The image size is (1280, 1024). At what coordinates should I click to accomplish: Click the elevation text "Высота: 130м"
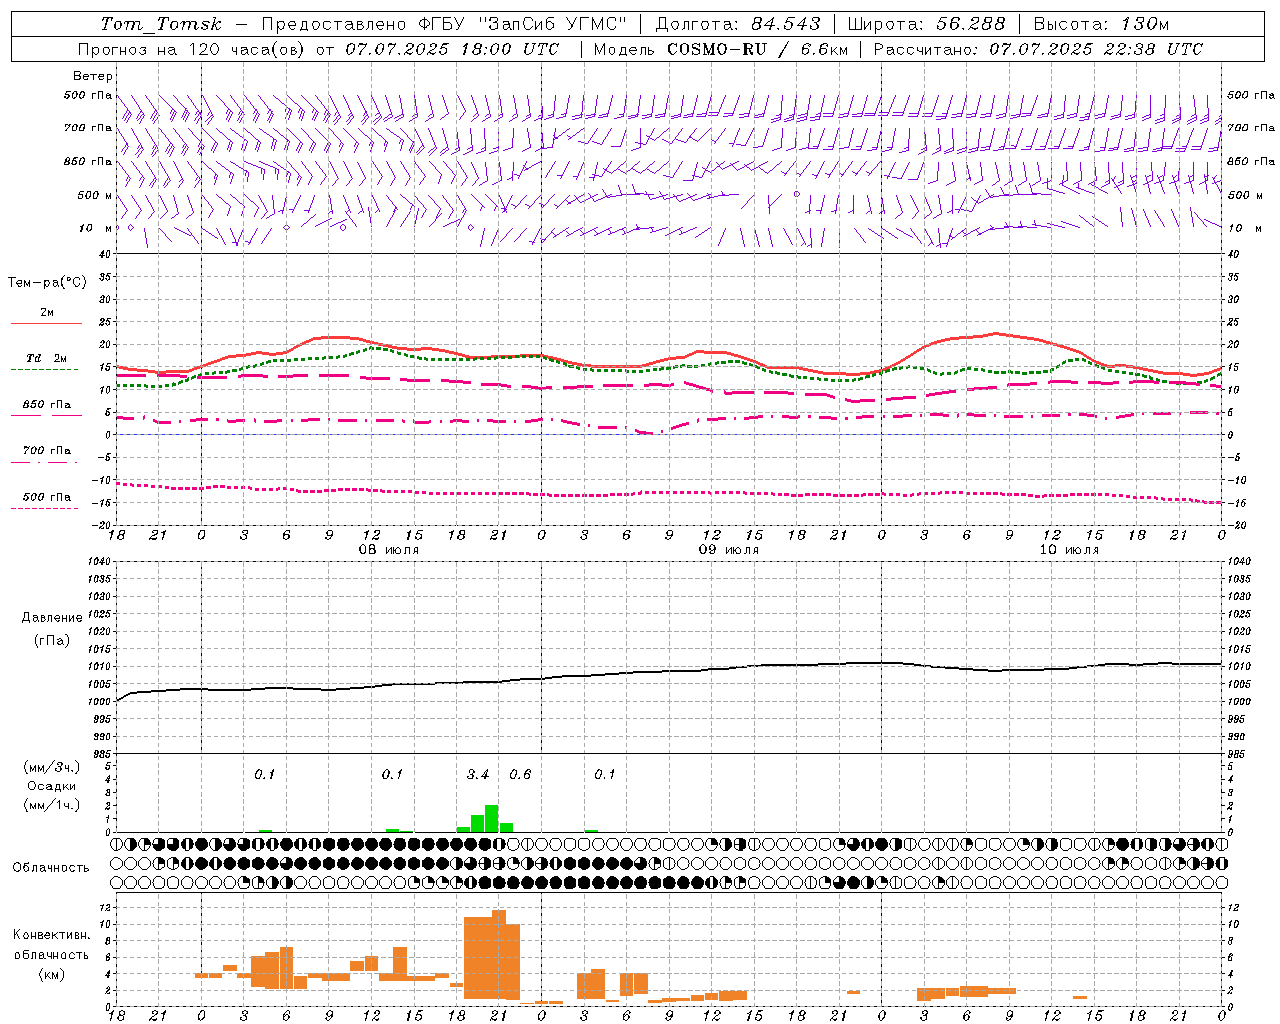(x=1101, y=24)
